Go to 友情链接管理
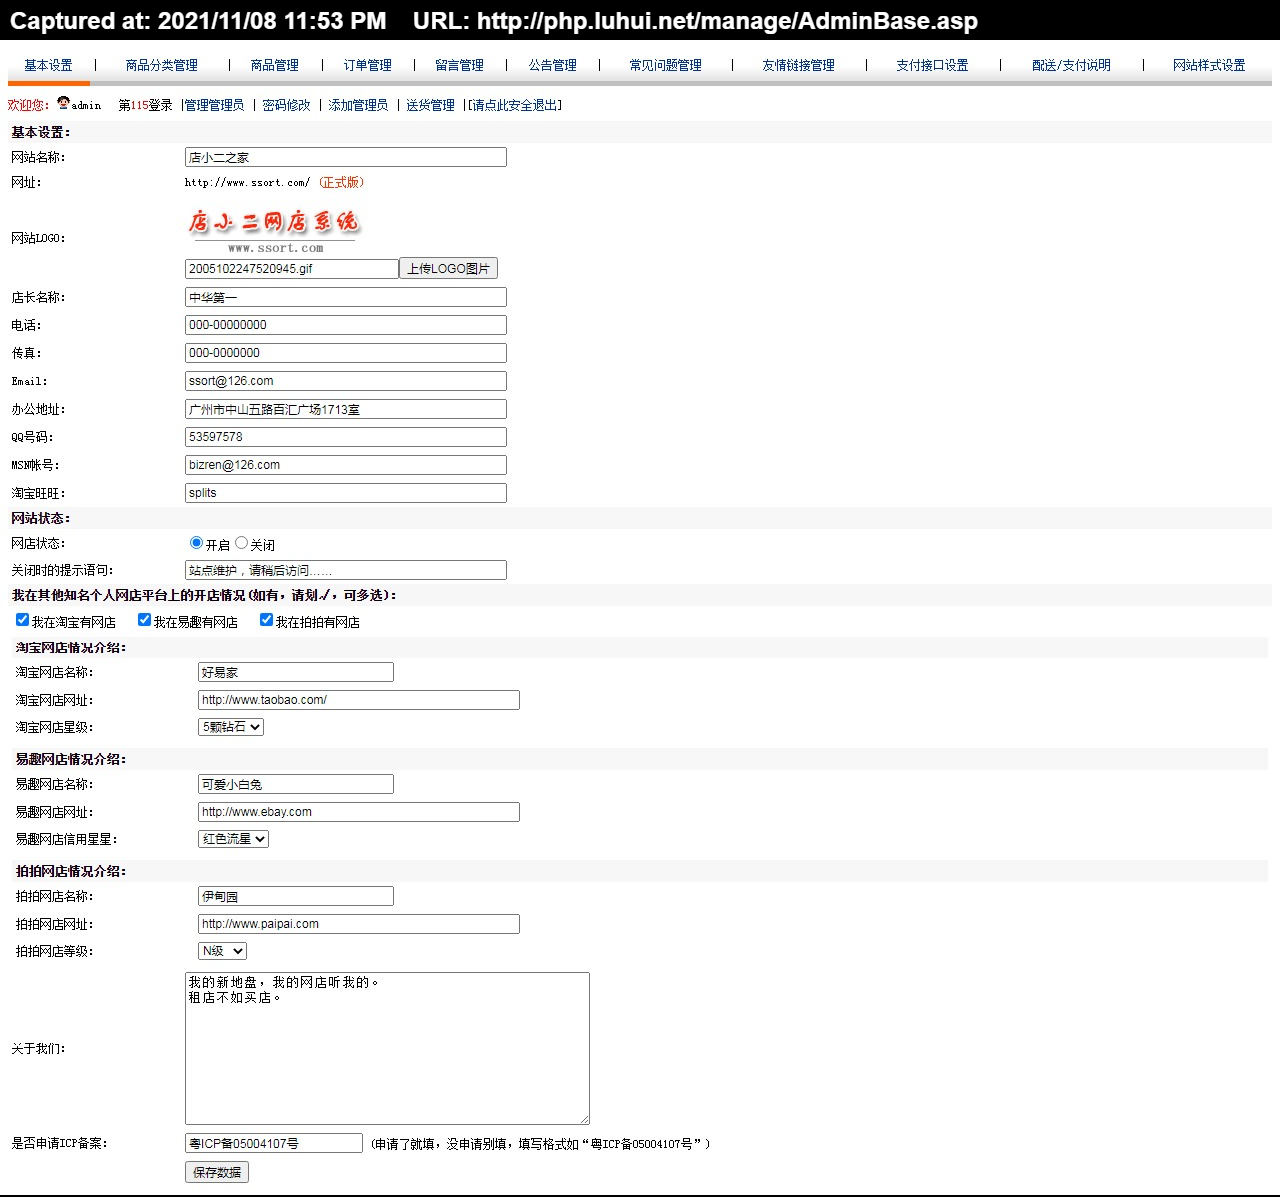Viewport: 1280px width, 1197px height. 799,65
